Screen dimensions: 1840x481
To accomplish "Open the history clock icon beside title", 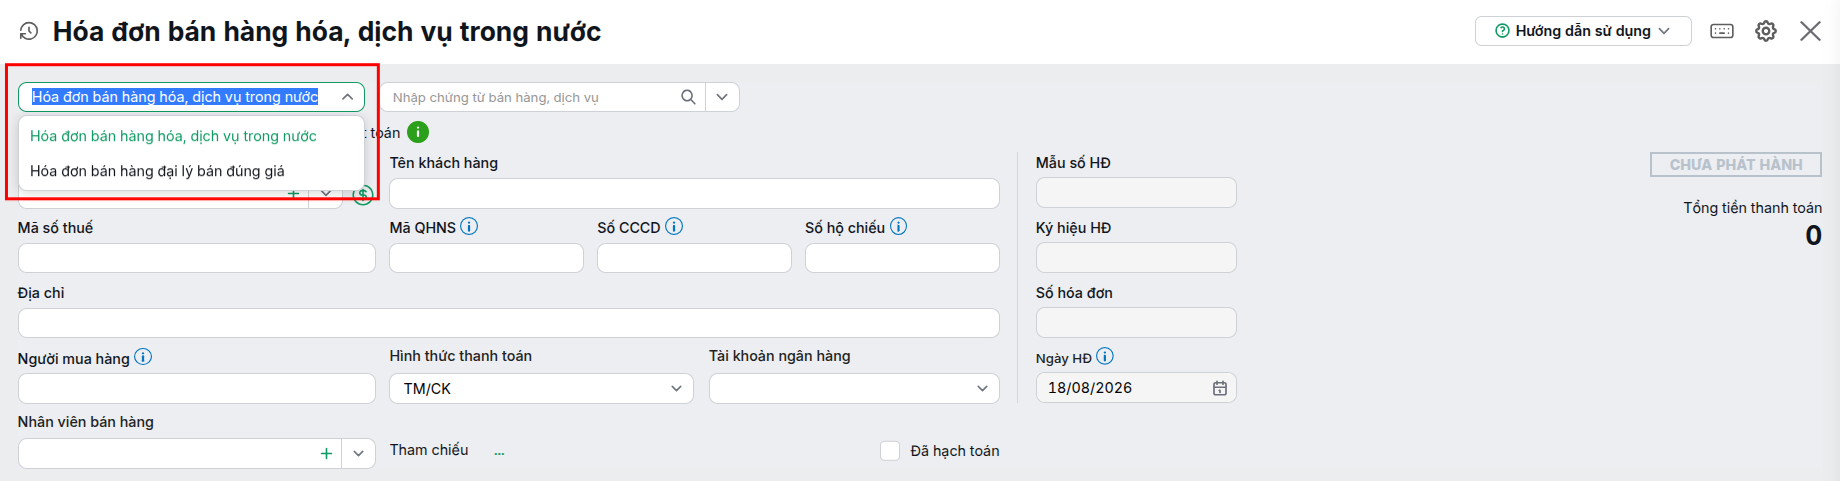I will pyautogui.click(x=29, y=31).
